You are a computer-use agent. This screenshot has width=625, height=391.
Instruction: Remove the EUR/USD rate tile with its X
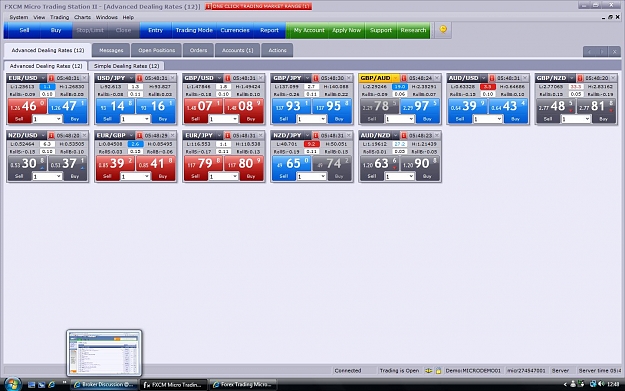pos(85,78)
